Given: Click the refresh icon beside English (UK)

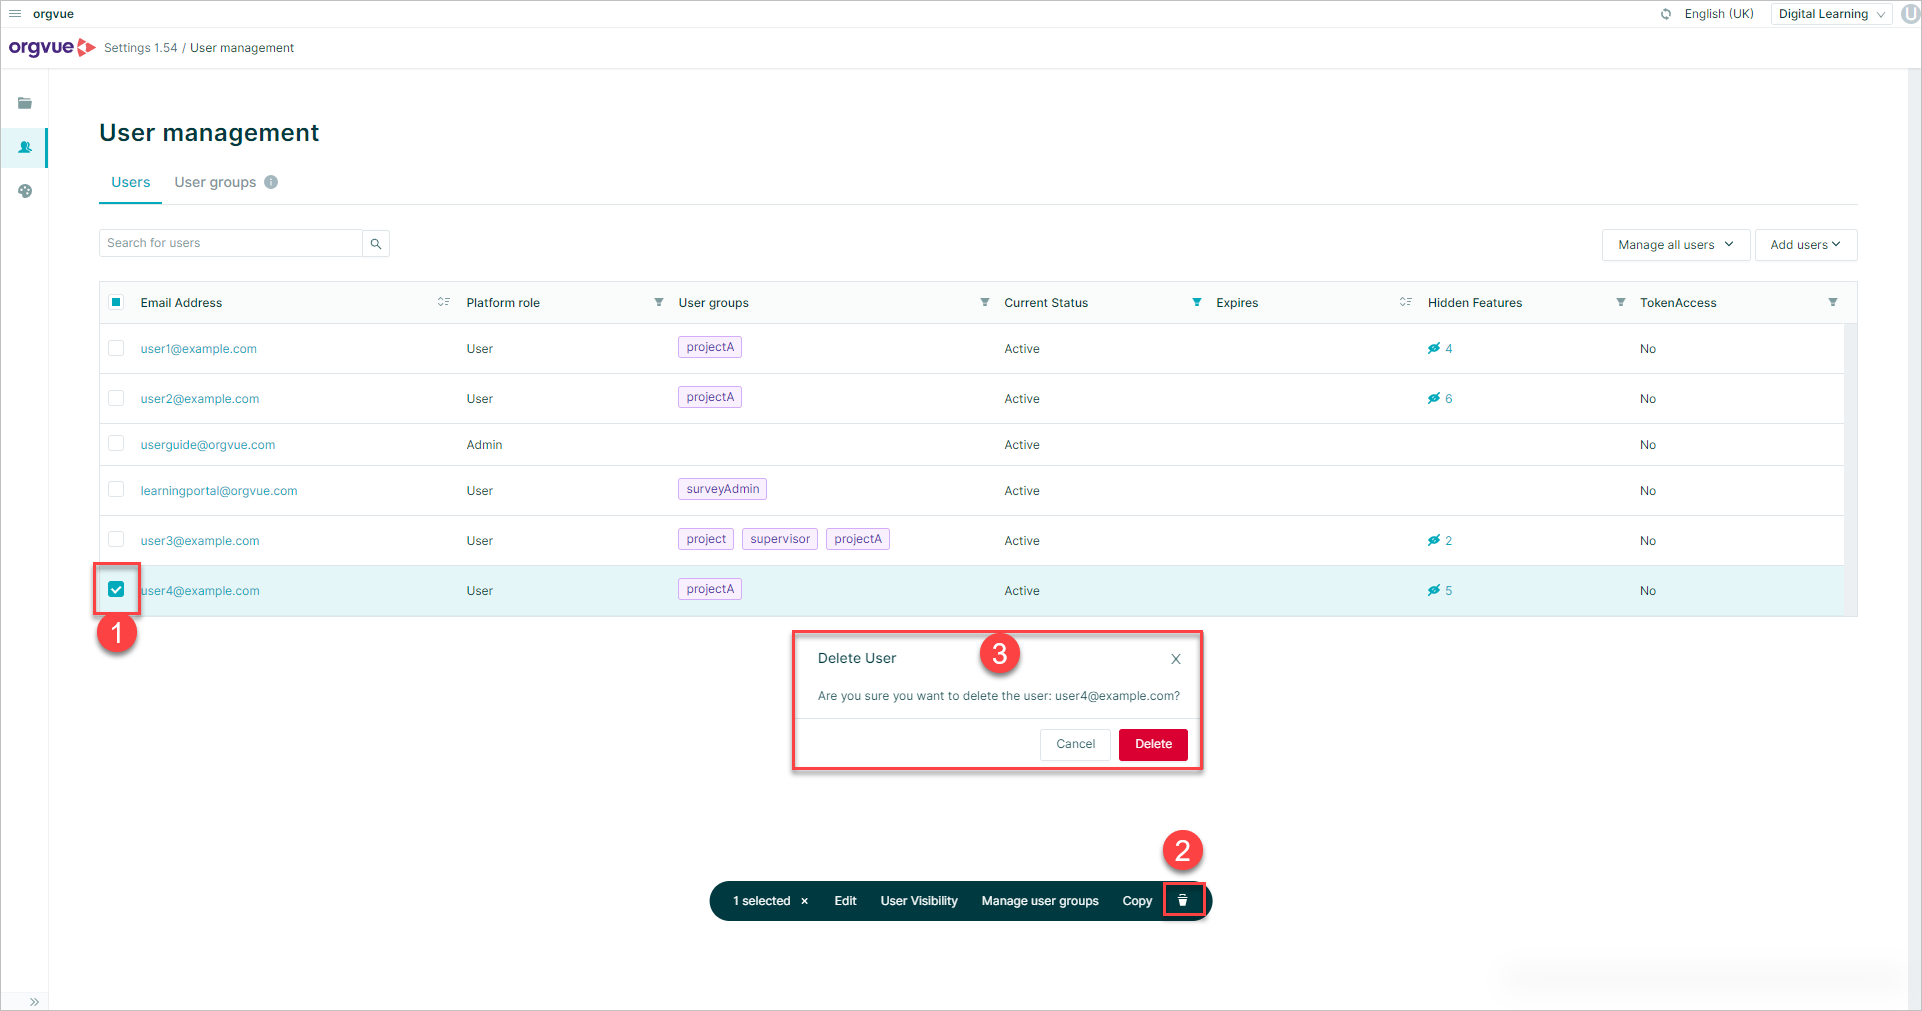Looking at the screenshot, I should point(1666,14).
